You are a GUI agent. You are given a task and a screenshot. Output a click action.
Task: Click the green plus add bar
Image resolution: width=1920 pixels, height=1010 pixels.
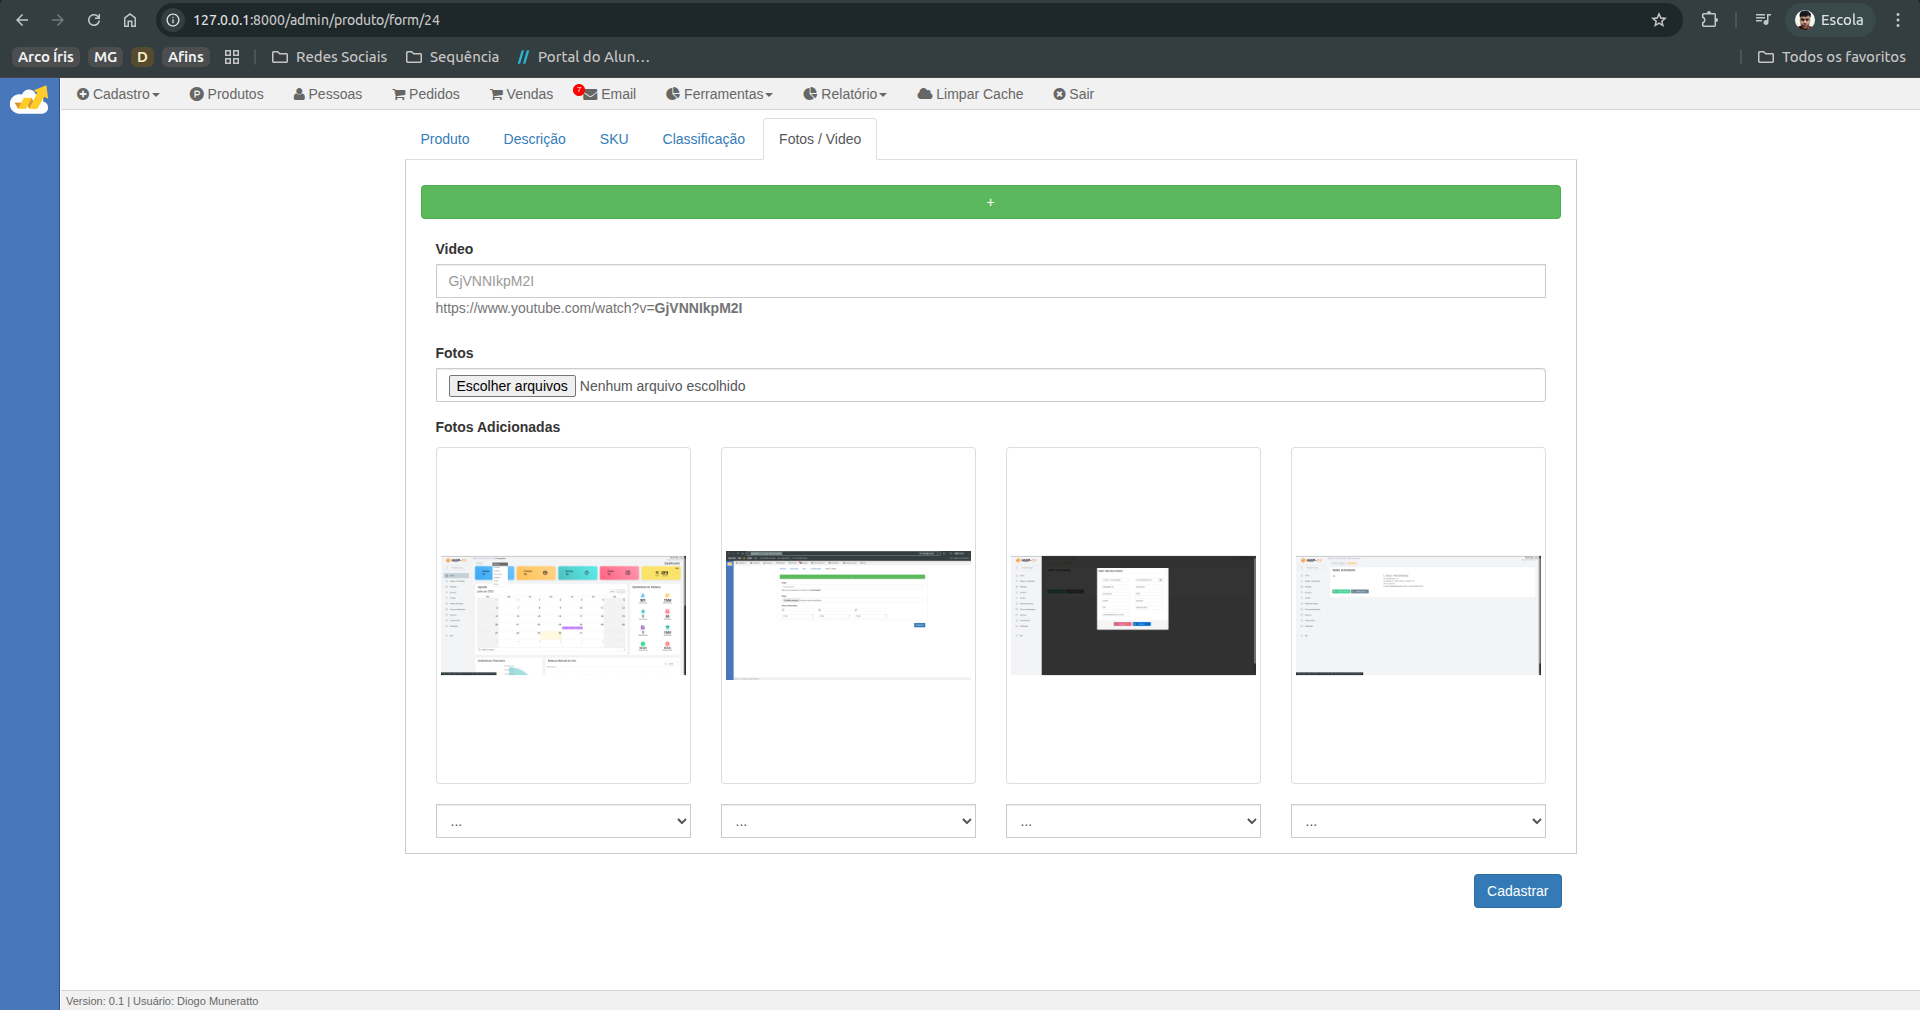(x=990, y=202)
